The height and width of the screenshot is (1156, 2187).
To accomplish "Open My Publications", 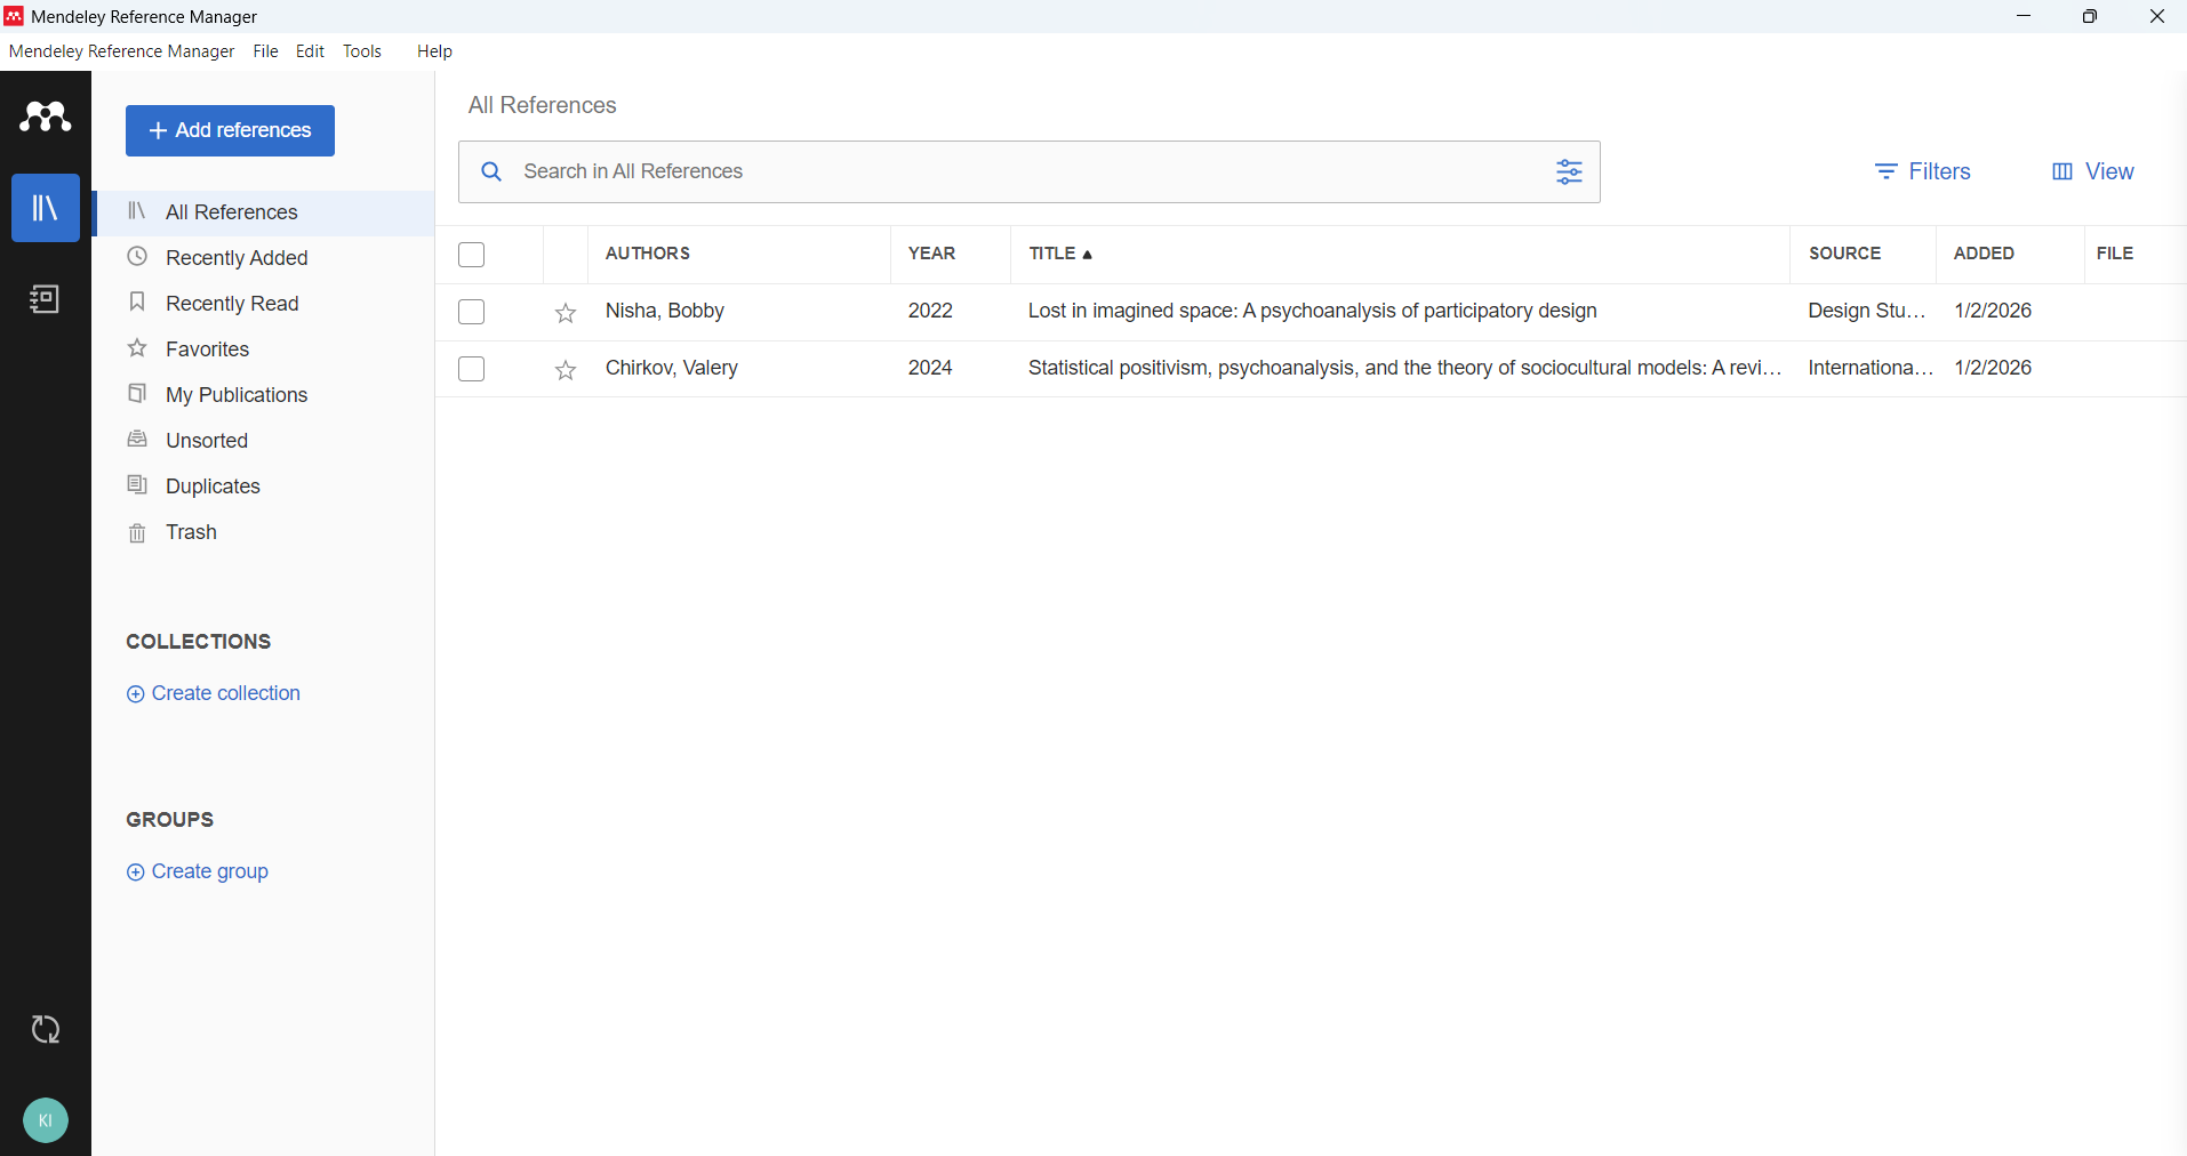I will [264, 395].
